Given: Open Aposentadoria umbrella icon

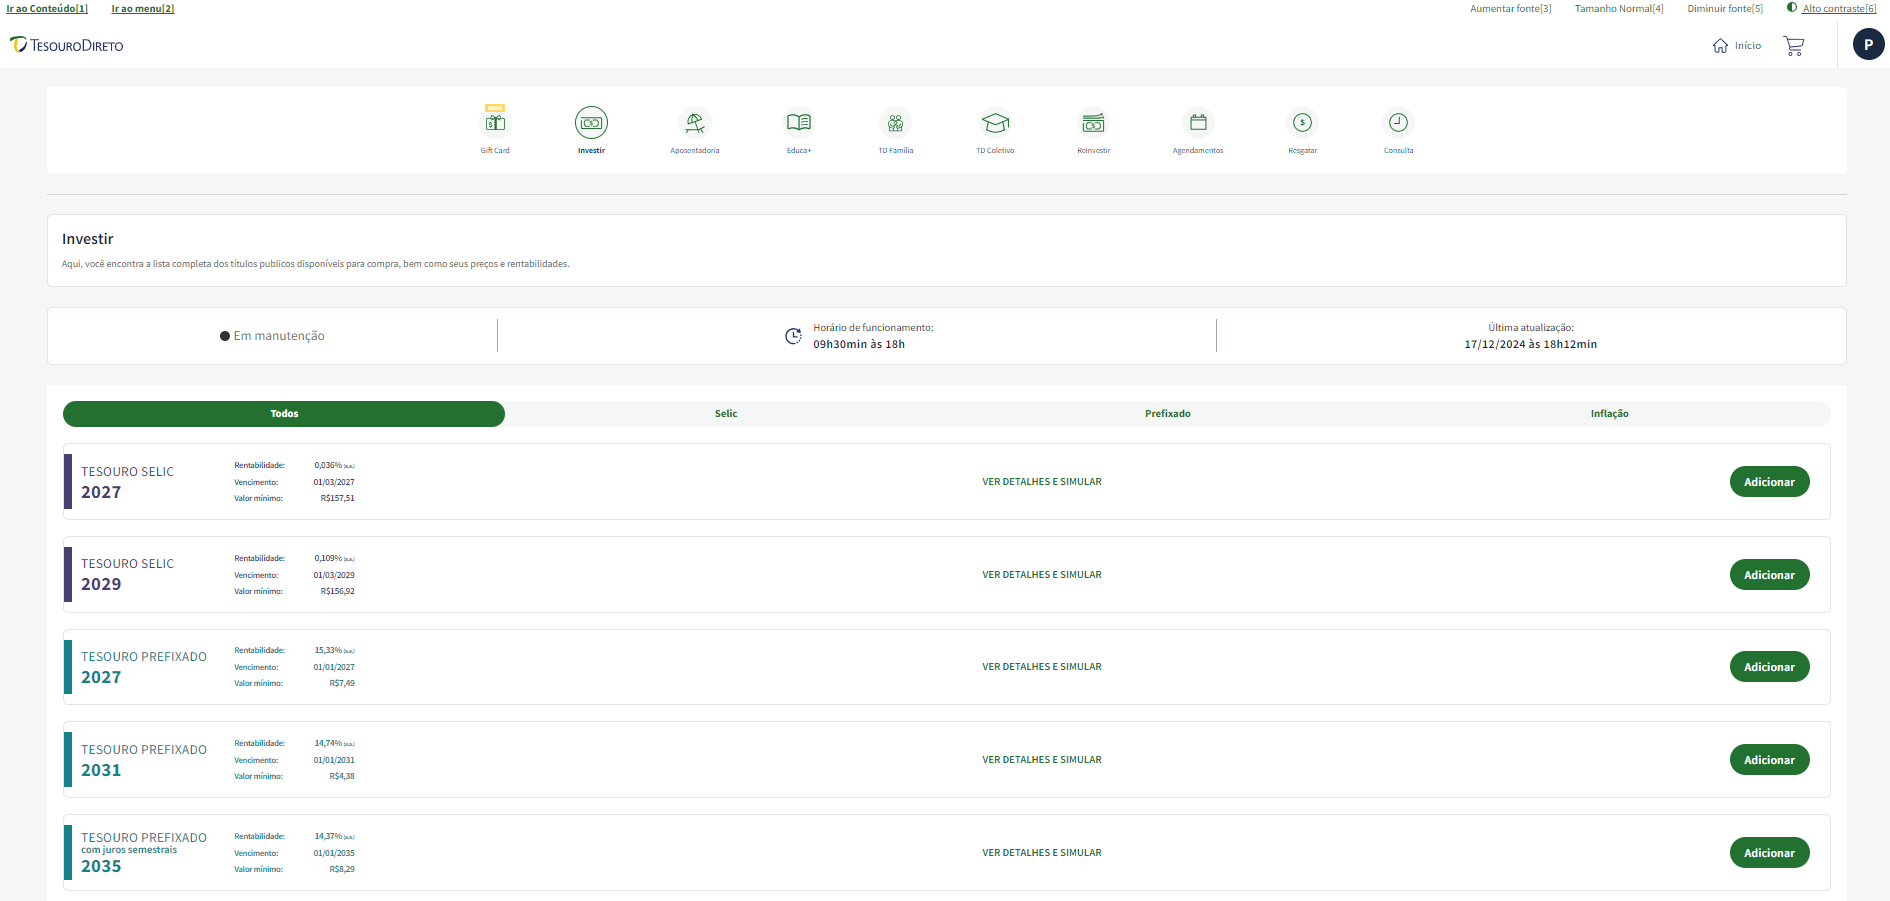Looking at the screenshot, I should [695, 122].
